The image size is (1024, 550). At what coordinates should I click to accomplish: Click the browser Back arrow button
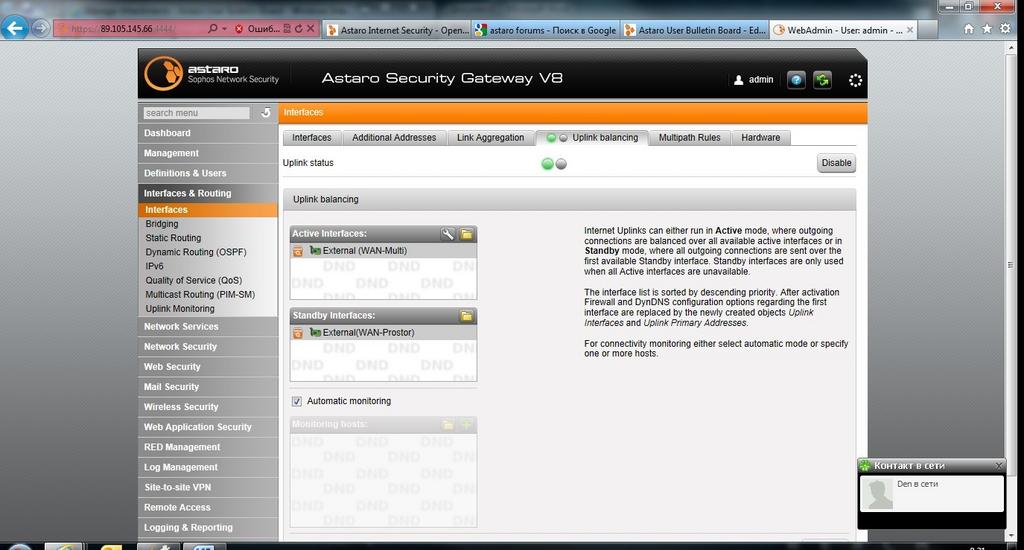15,28
